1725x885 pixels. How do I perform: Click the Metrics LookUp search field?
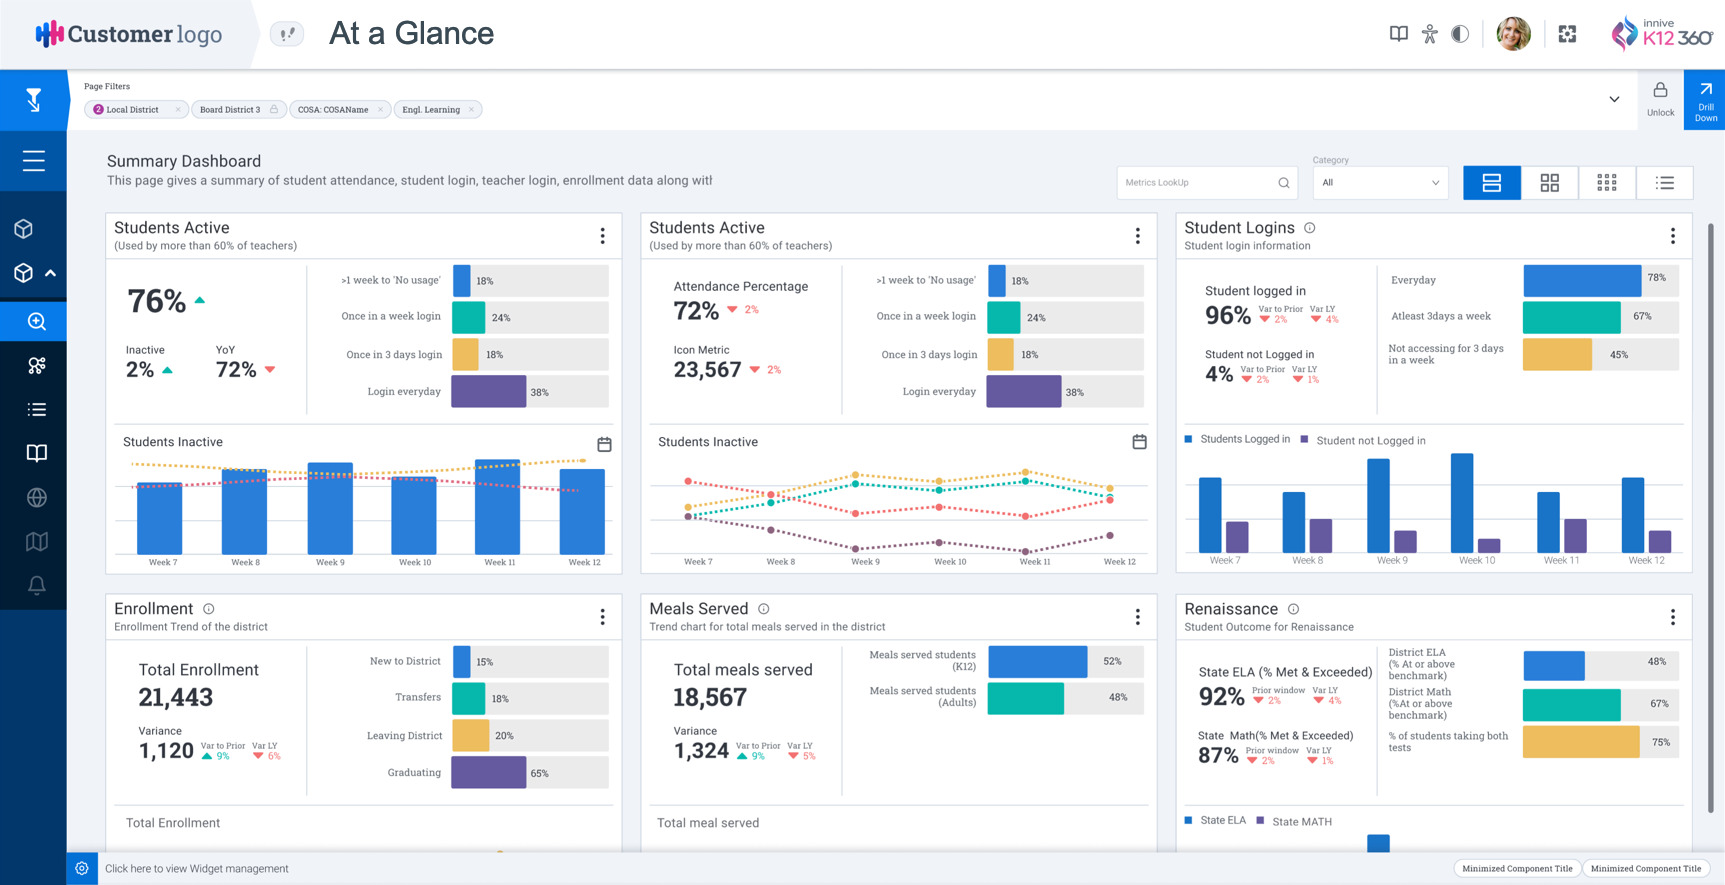(1198, 183)
